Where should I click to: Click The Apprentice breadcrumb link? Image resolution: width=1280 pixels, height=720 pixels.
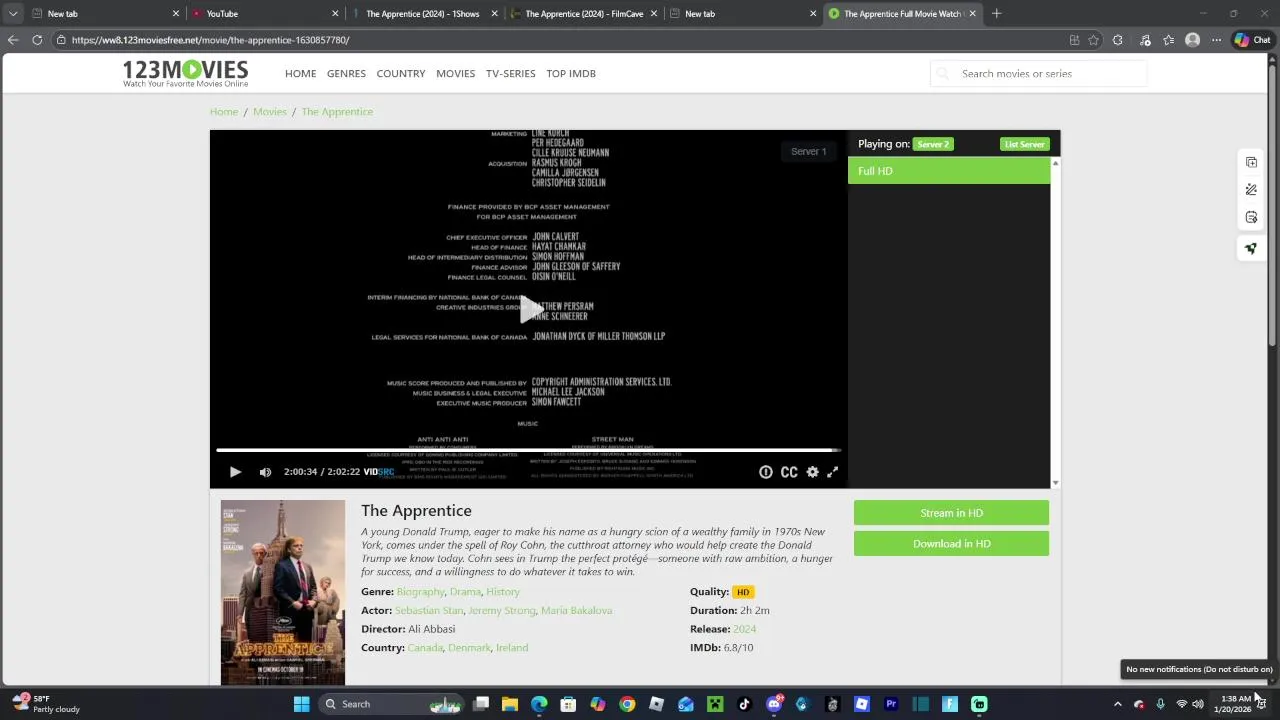(337, 111)
